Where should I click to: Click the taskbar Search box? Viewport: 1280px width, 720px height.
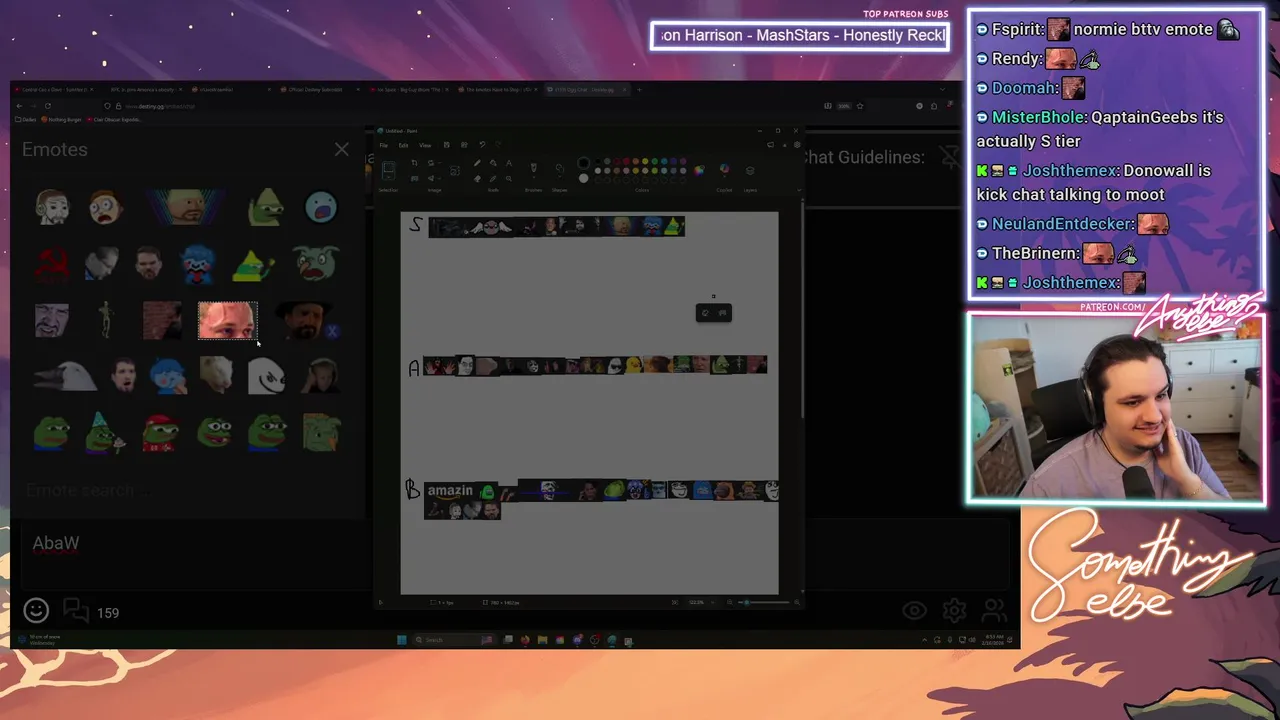[x=454, y=640]
